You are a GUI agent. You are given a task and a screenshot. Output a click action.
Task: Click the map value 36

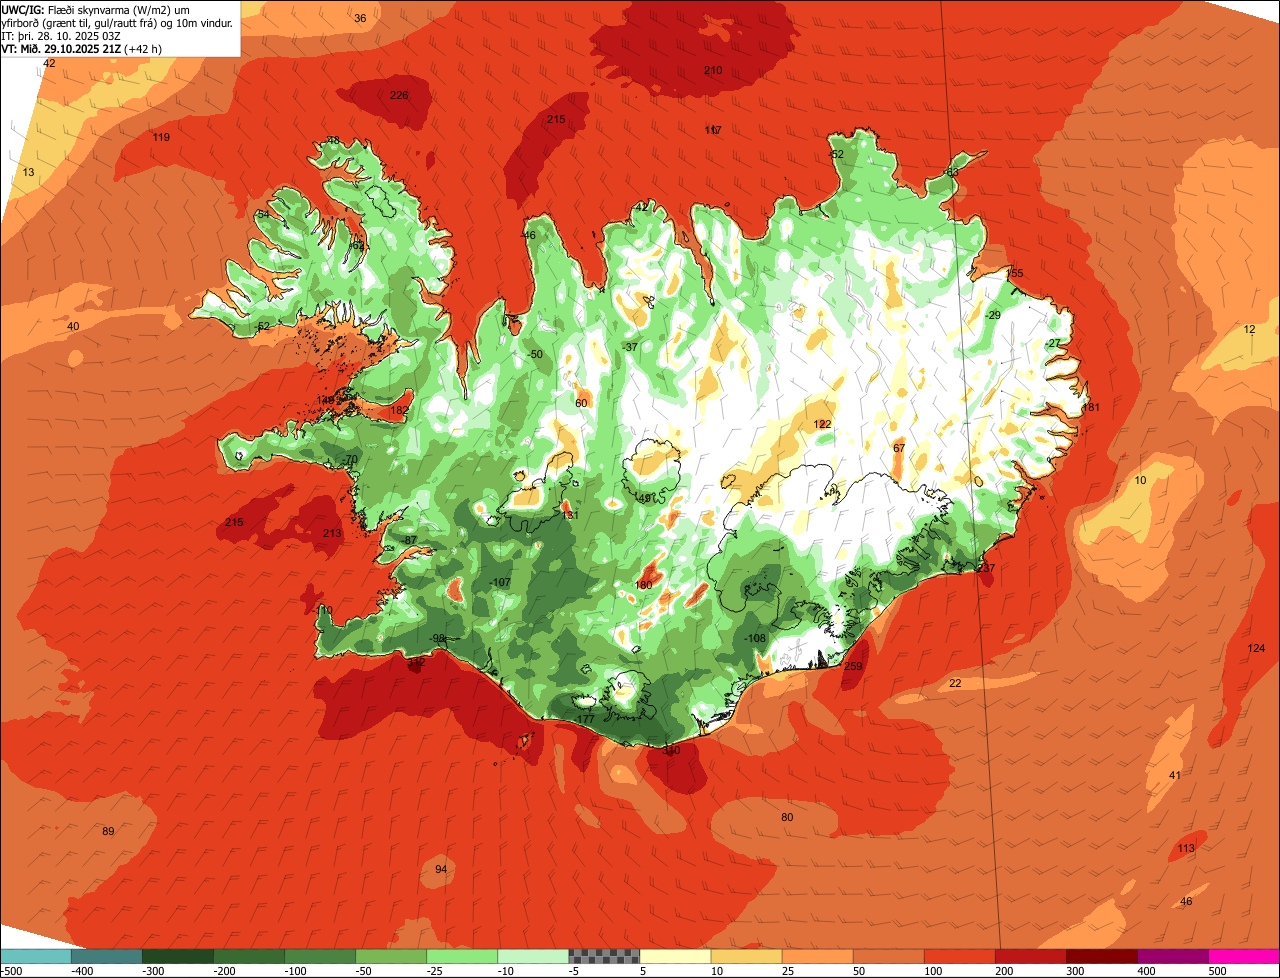click(360, 18)
